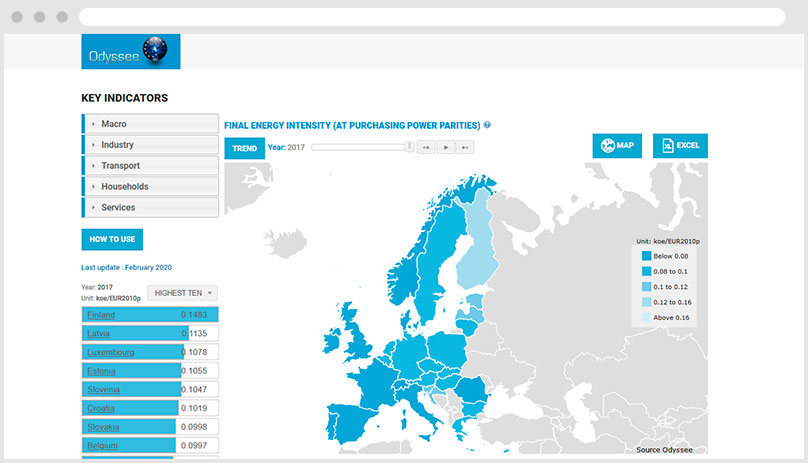
Task: Click the help icon beside the indicator title
Action: tap(488, 125)
